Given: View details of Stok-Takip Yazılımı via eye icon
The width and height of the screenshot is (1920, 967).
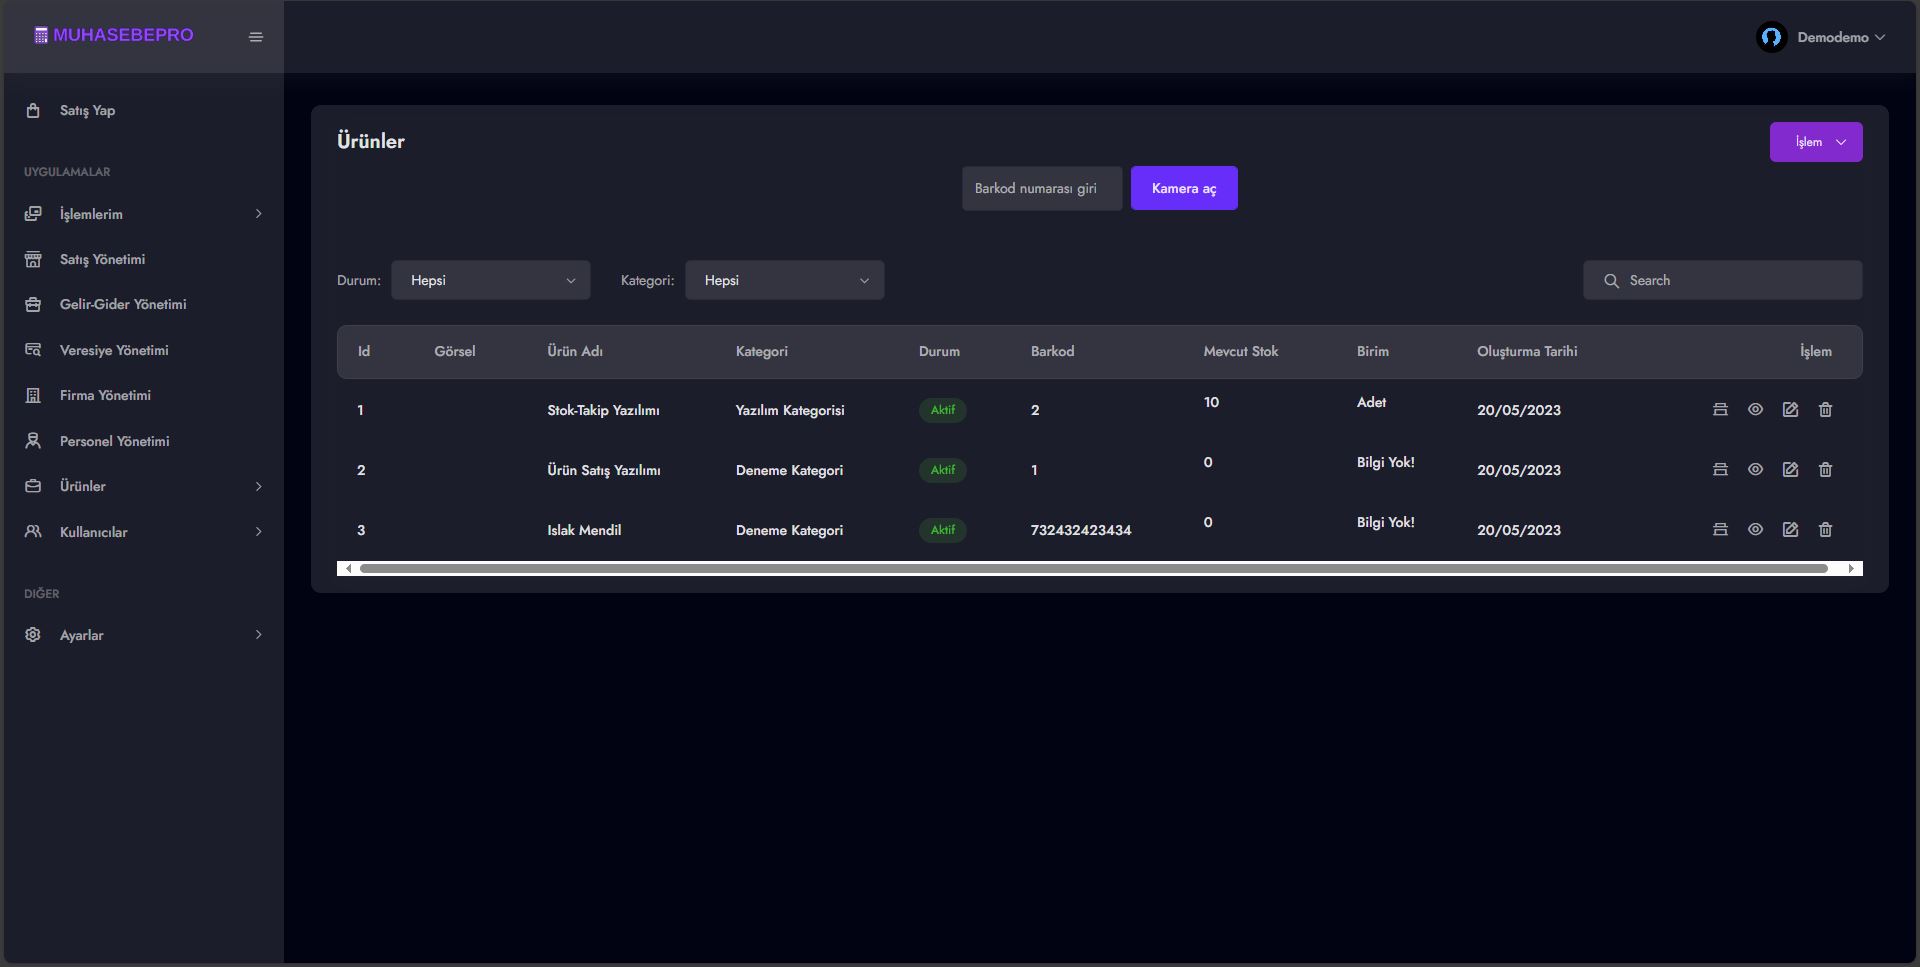Looking at the screenshot, I should tap(1755, 410).
